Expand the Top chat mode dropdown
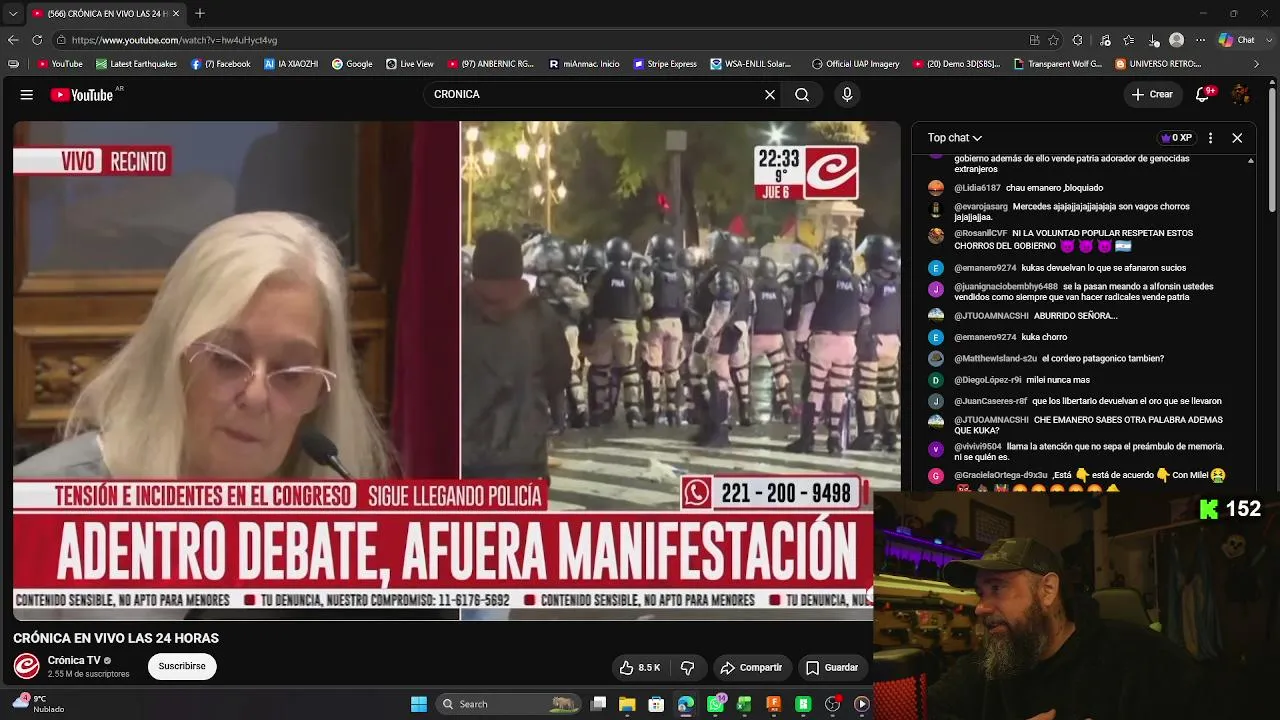The width and height of the screenshot is (1280, 720). pyautogui.click(x=955, y=138)
